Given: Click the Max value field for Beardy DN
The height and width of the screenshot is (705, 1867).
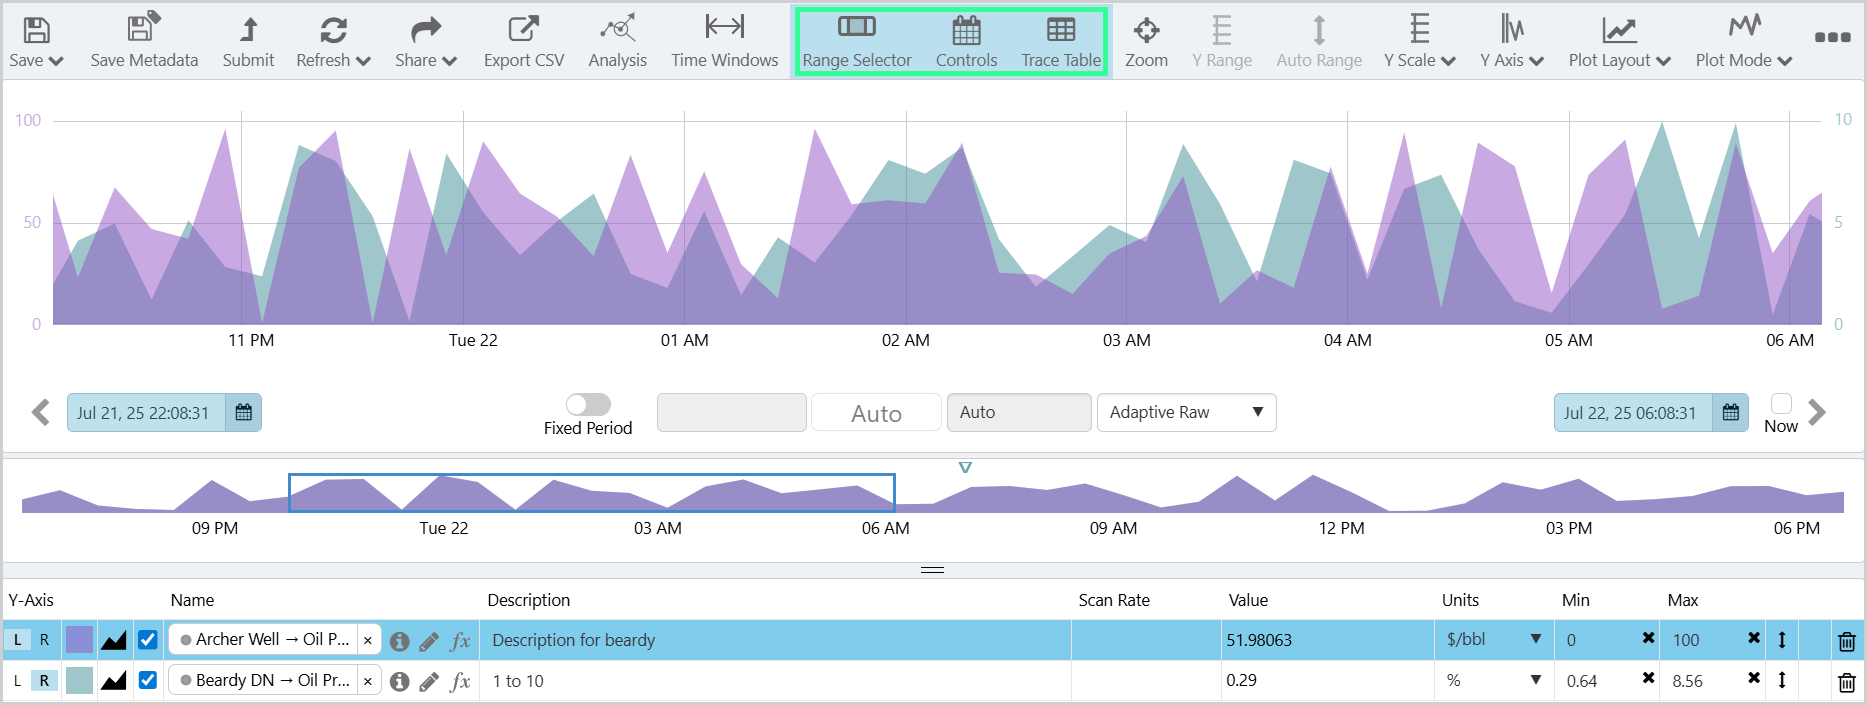Looking at the screenshot, I should point(1703,681).
